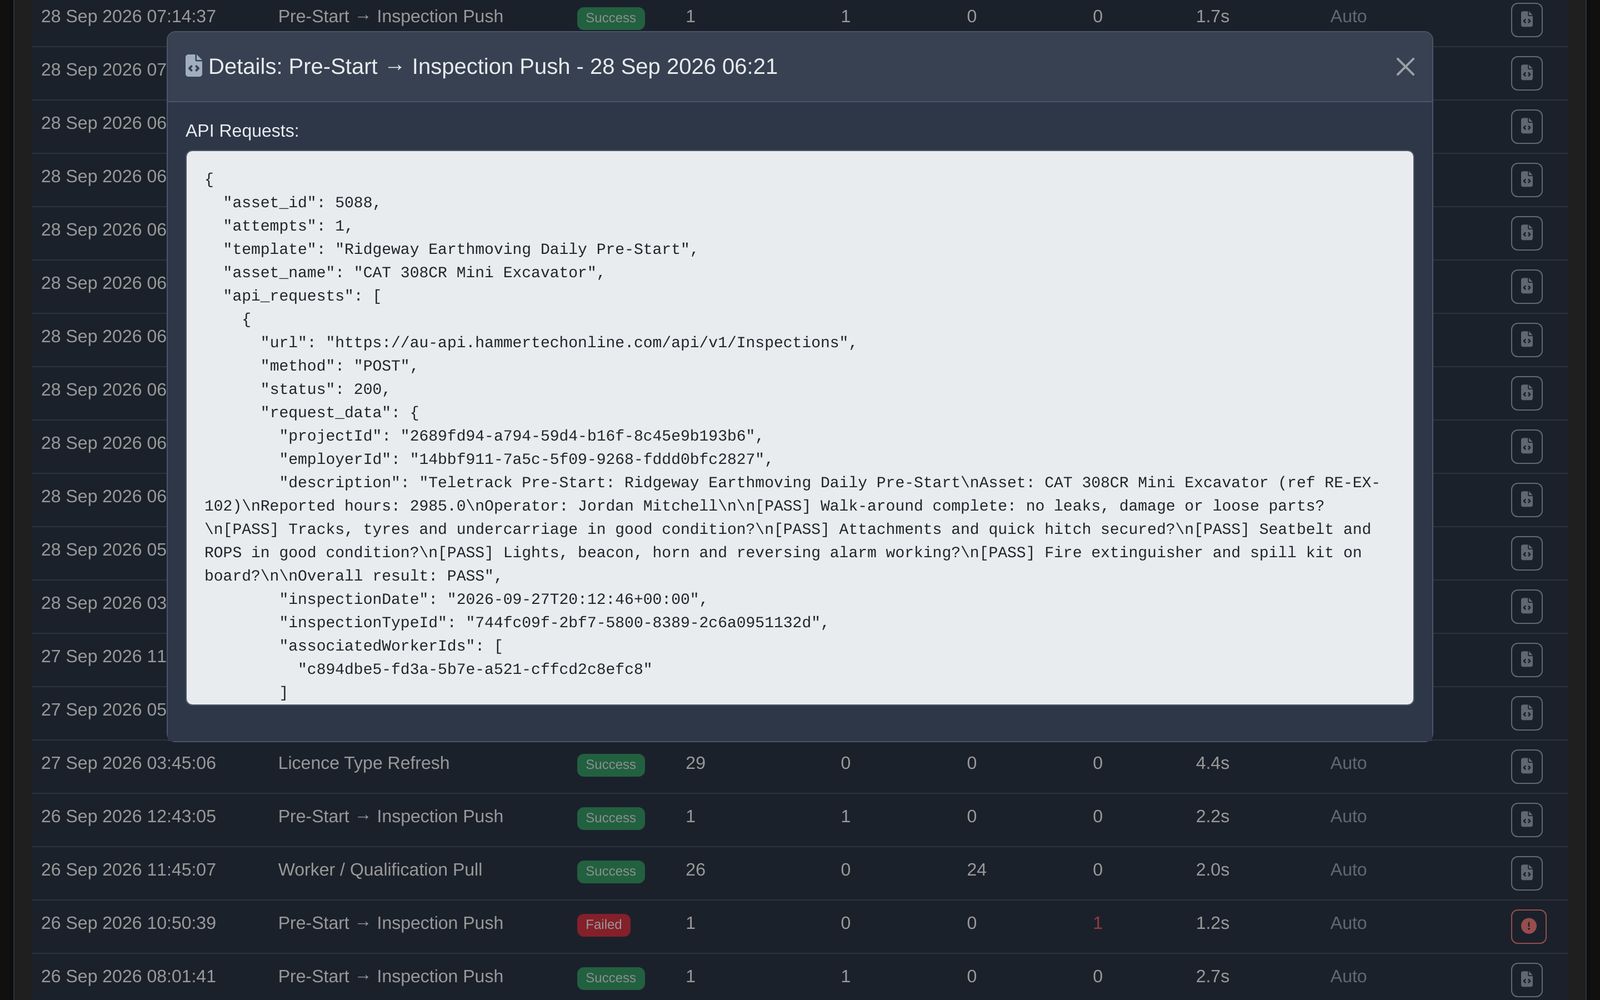Click 'Pre-Start → Inspection Push' in 26 Sep 10:50:39 row
Image resolution: width=1600 pixels, height=1000 pixels.
390,923
